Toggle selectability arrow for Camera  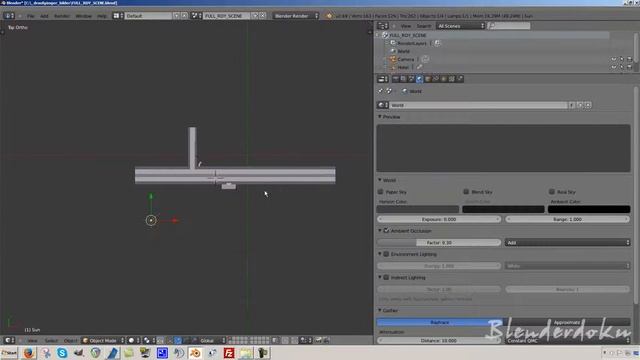point(621,59)
